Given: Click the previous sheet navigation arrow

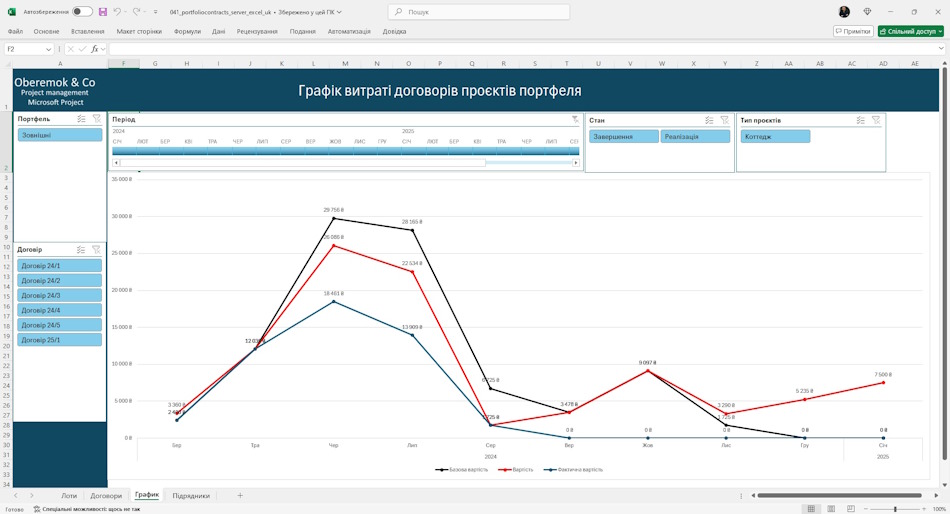Looking at the screenshot, I should click(16, 496).
